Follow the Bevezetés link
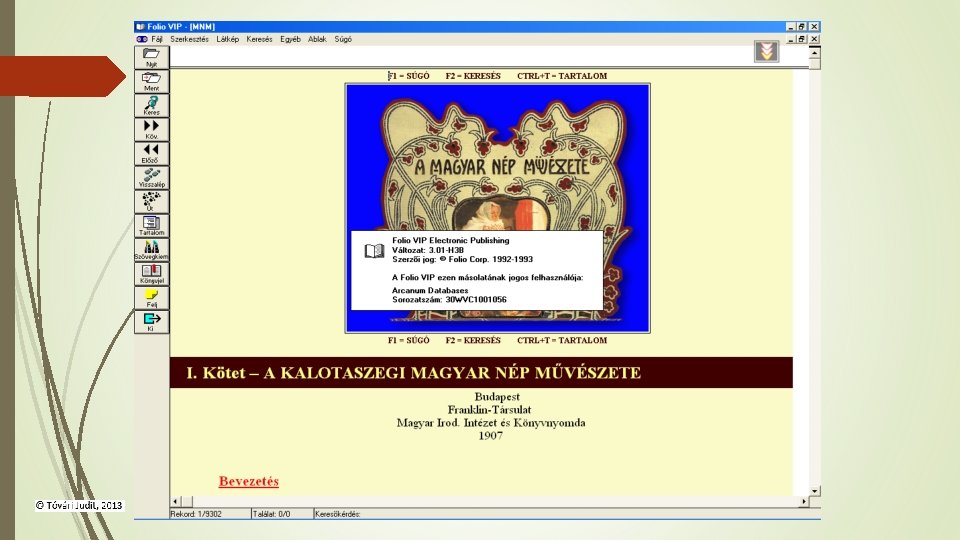Image resolution: width=960 pixels, height=540 pixels. pyautogui.click(x=249, y=481)
